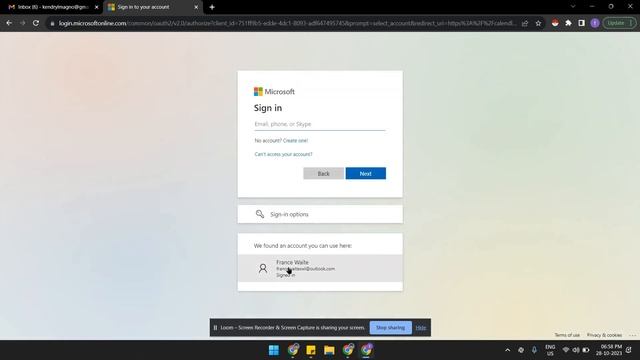Bookmark this page with the star

point(538,23)
